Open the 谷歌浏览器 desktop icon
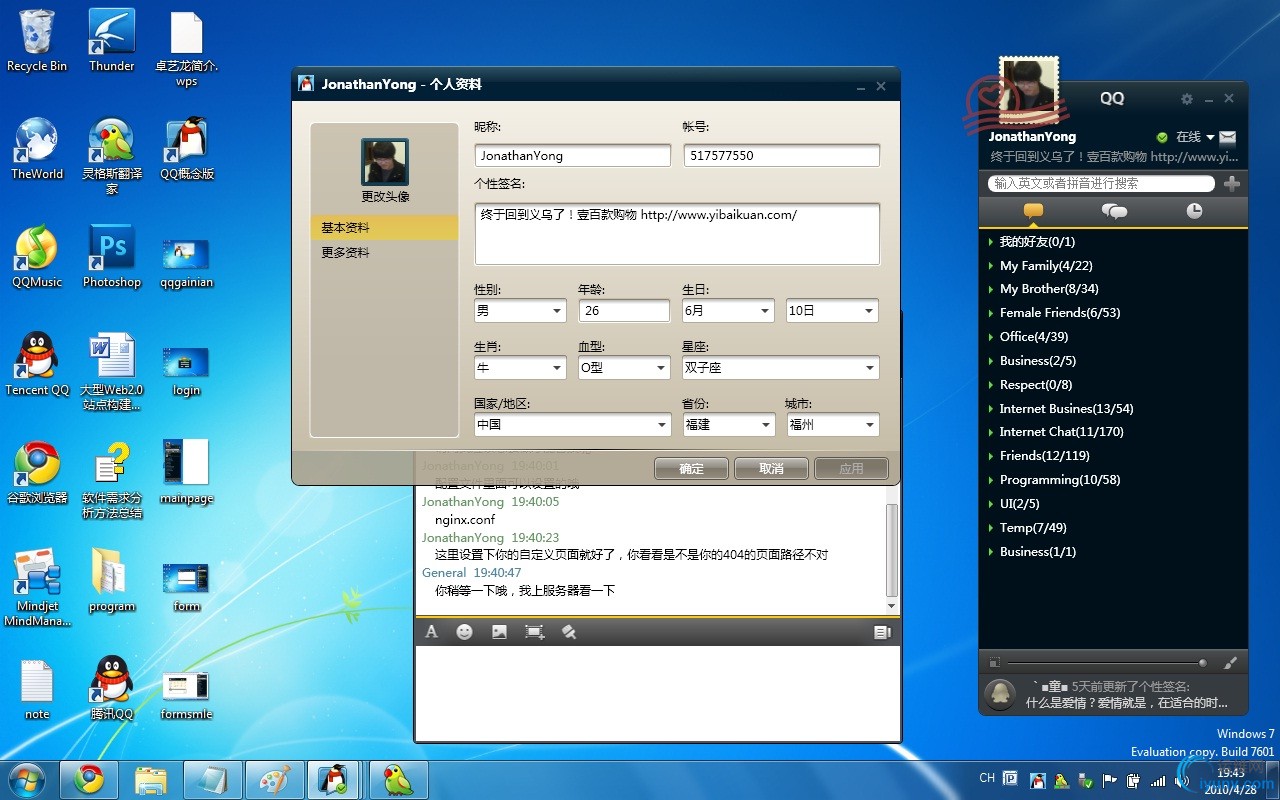Viewport: 1280px width, 800px height. click(x=37, y=473)
